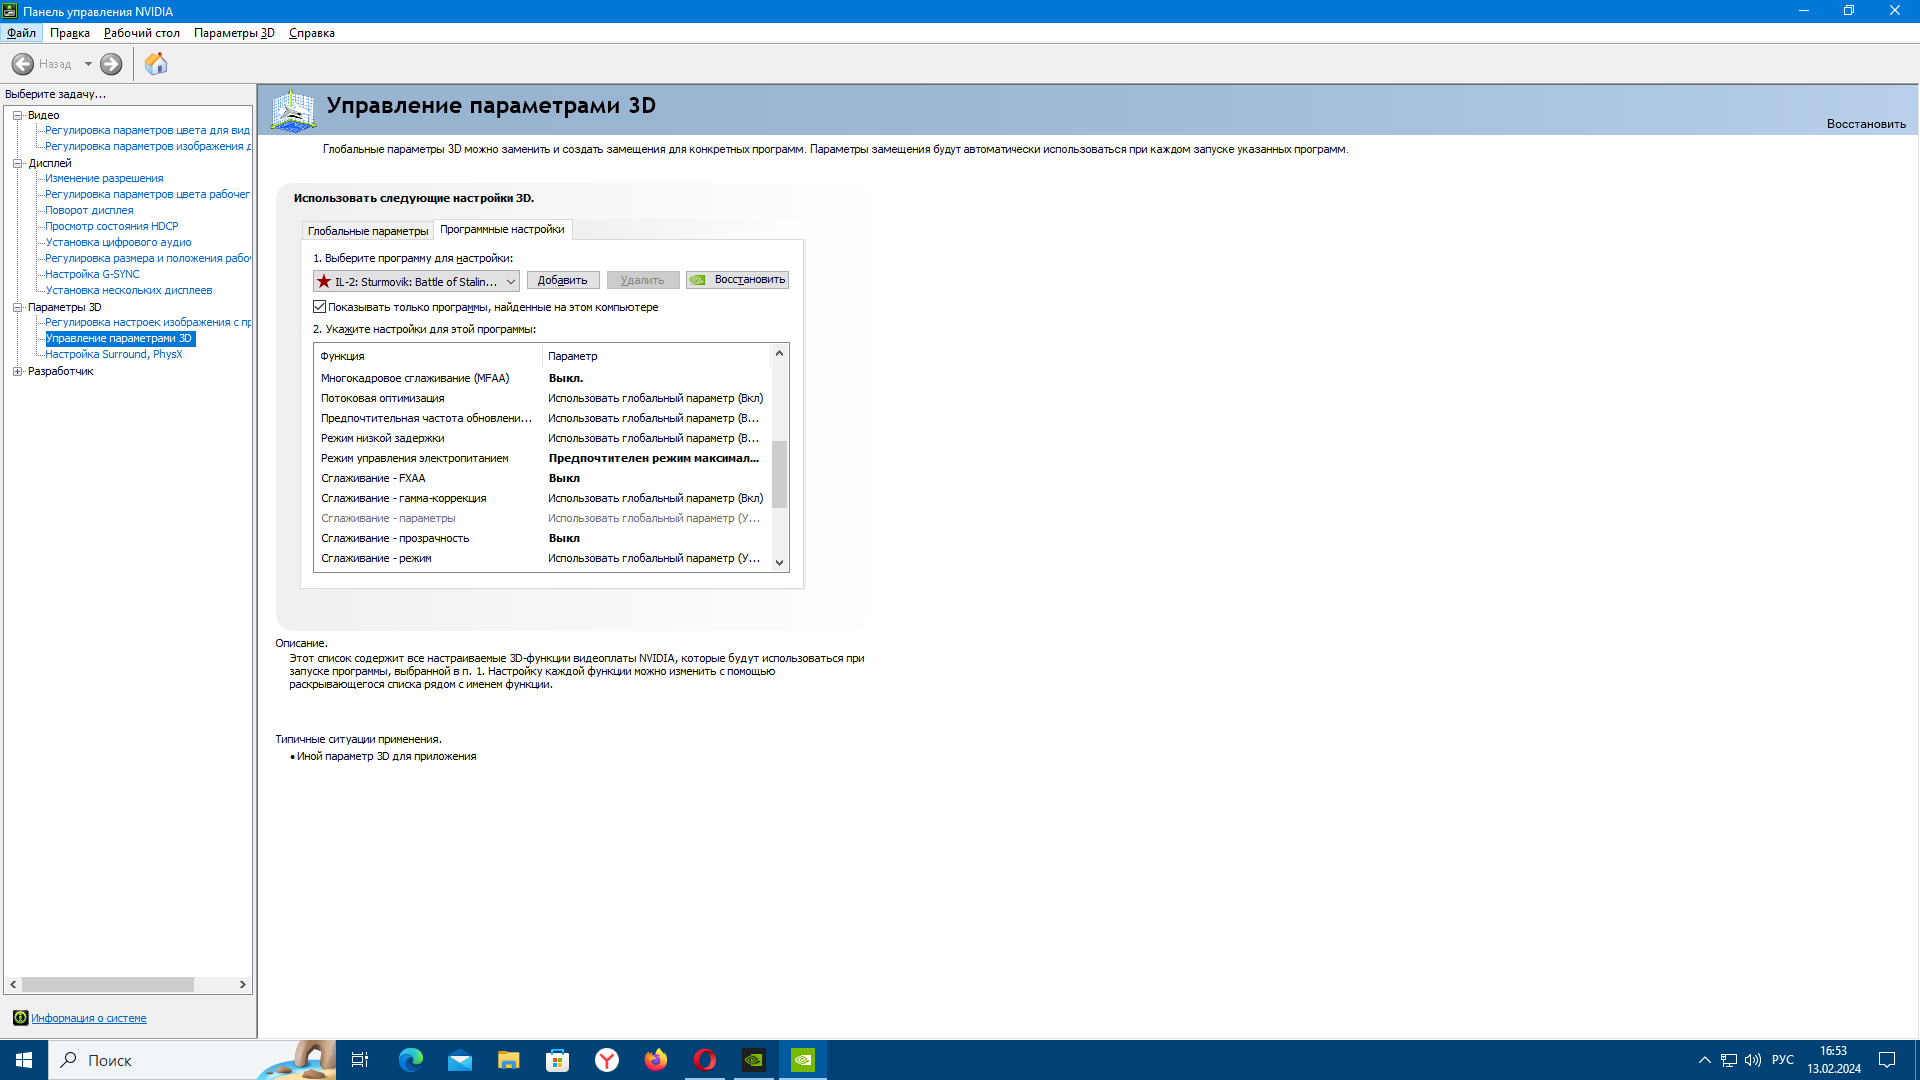Open Справка menu

312,33
